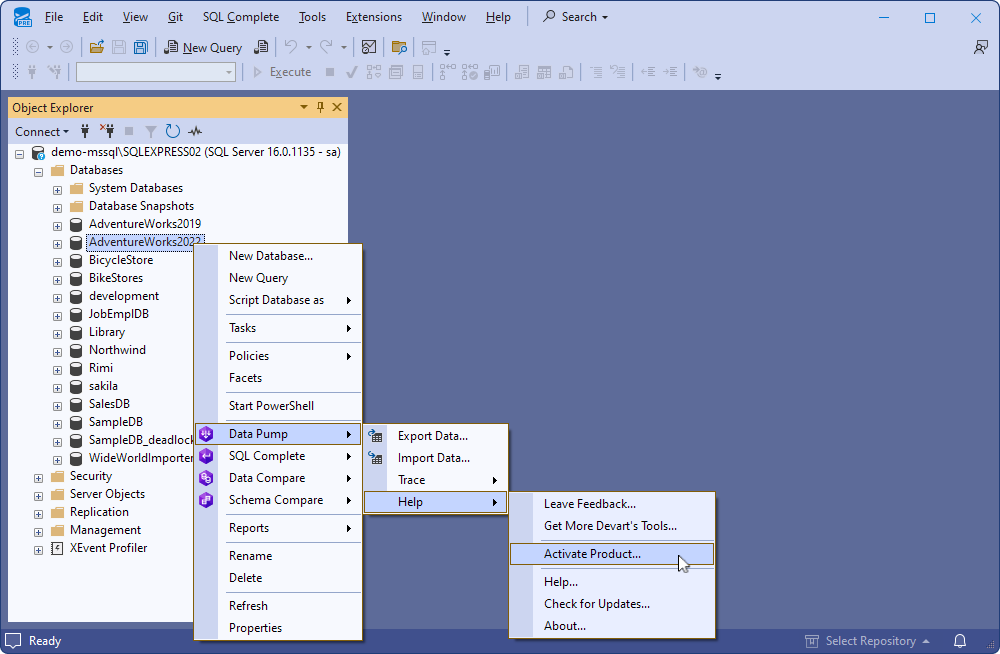
Task: Open the Connect dropdown in Object Explorer
Action: click(x=41, y=131)
